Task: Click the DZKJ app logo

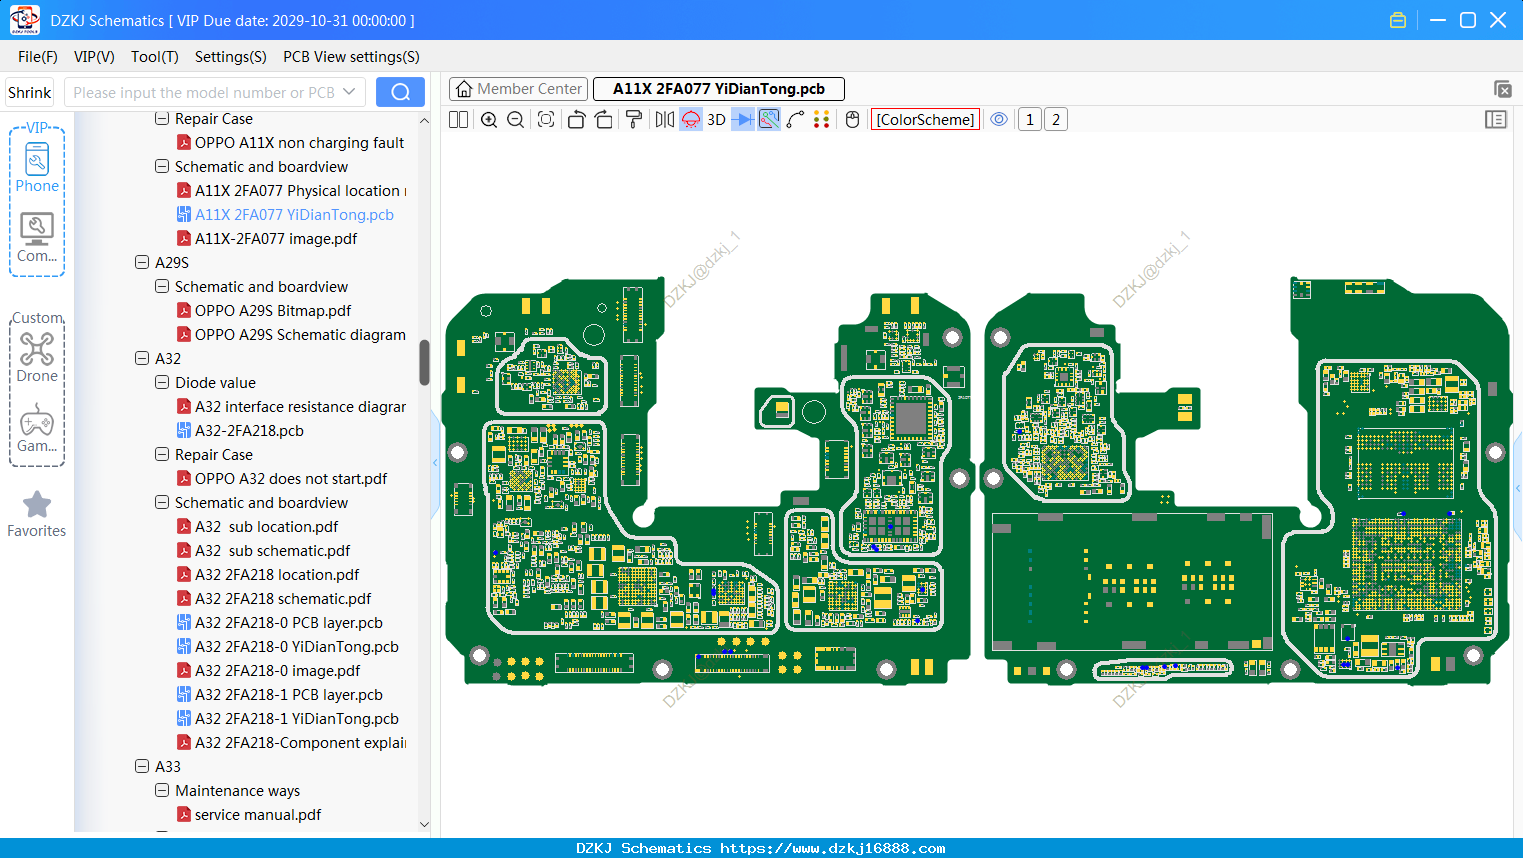Action: [24, 20]
